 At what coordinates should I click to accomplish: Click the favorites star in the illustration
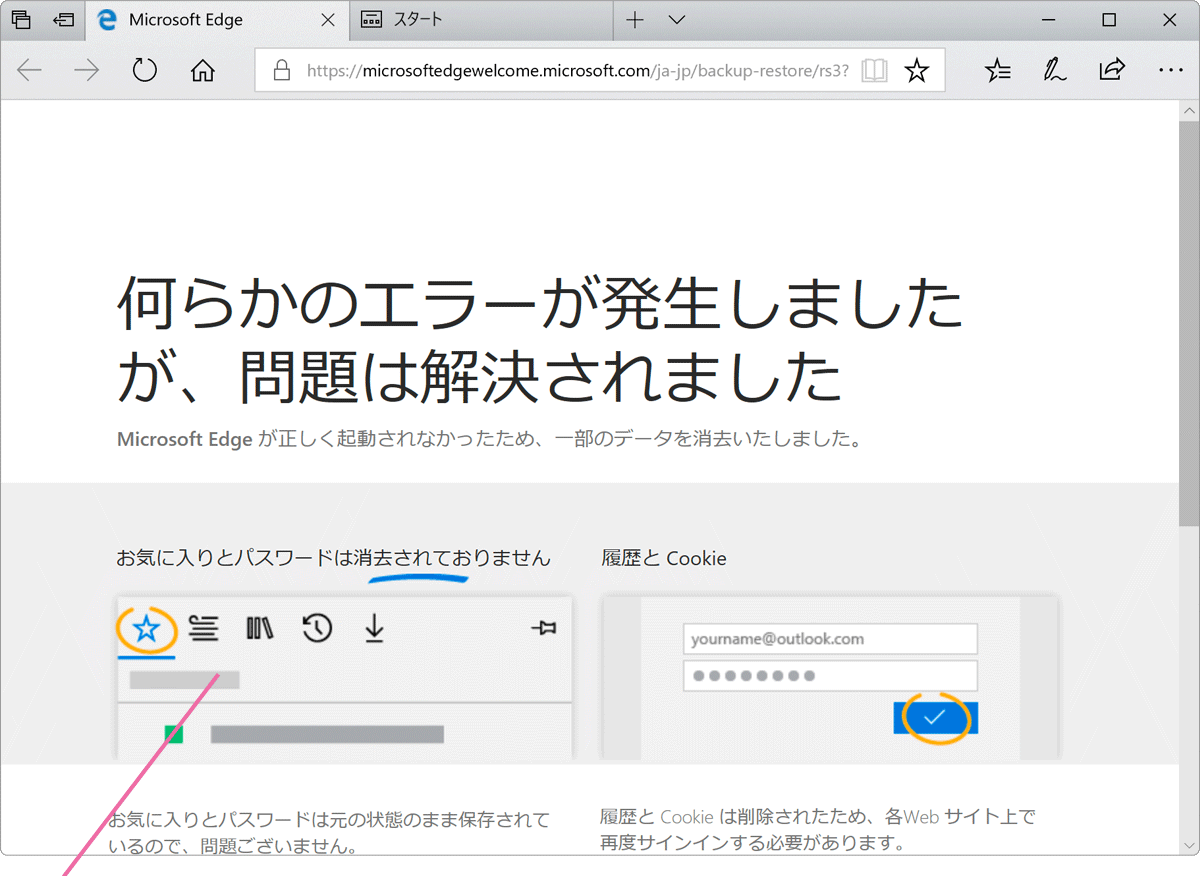tap(147, 629)
